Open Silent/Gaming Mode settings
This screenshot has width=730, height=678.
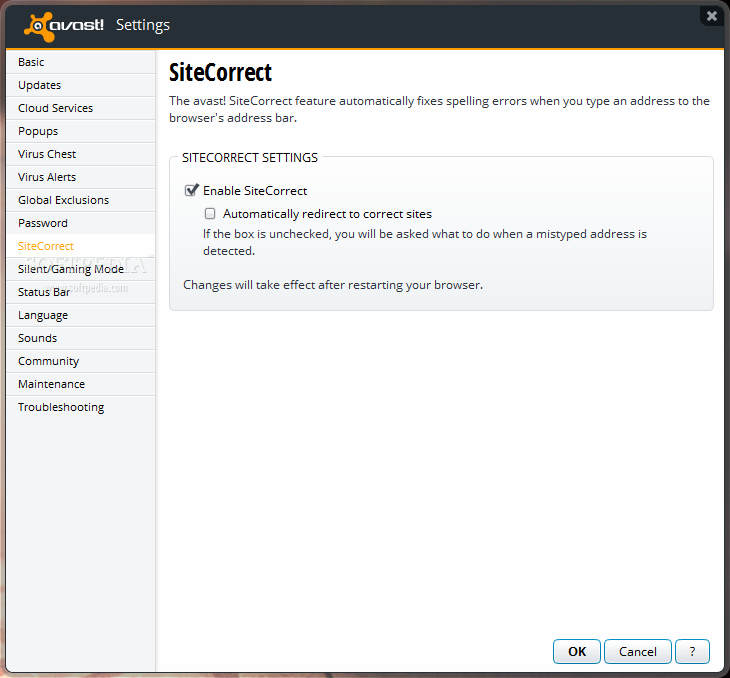pos(81,269)
